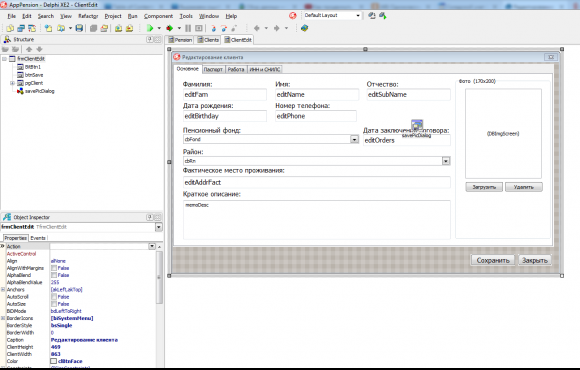Select the savePicDialog component icon on form

pos(417,125)
